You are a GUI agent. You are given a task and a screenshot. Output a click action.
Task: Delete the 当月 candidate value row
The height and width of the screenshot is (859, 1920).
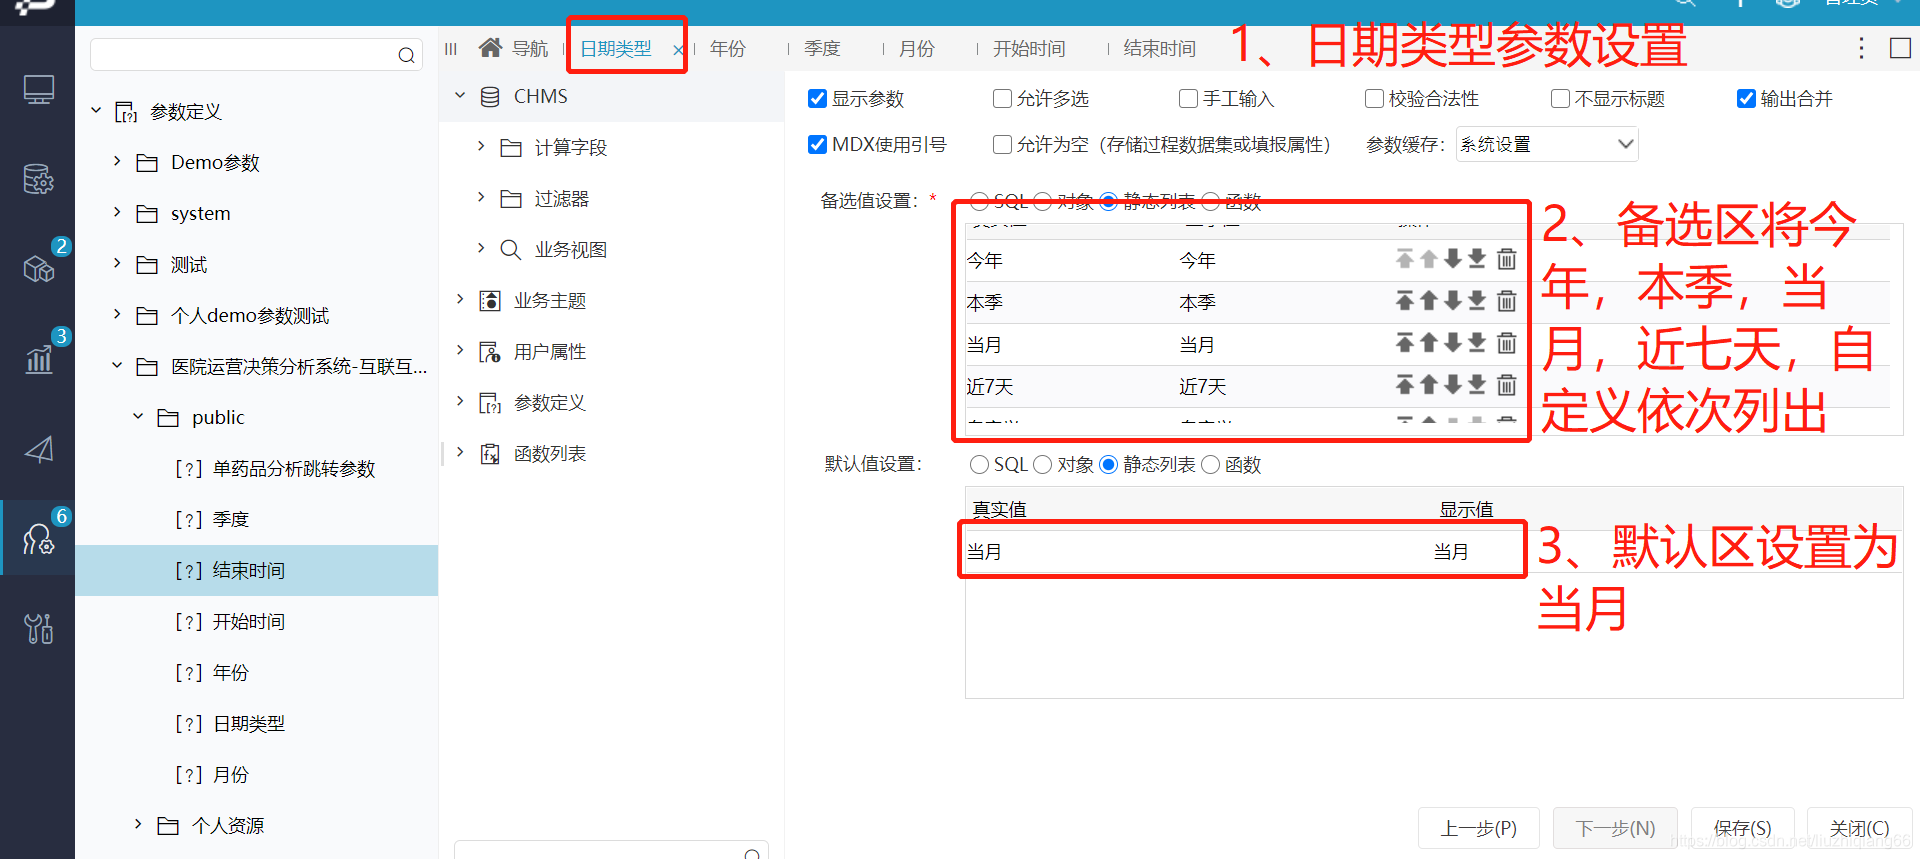(1506, 344)
